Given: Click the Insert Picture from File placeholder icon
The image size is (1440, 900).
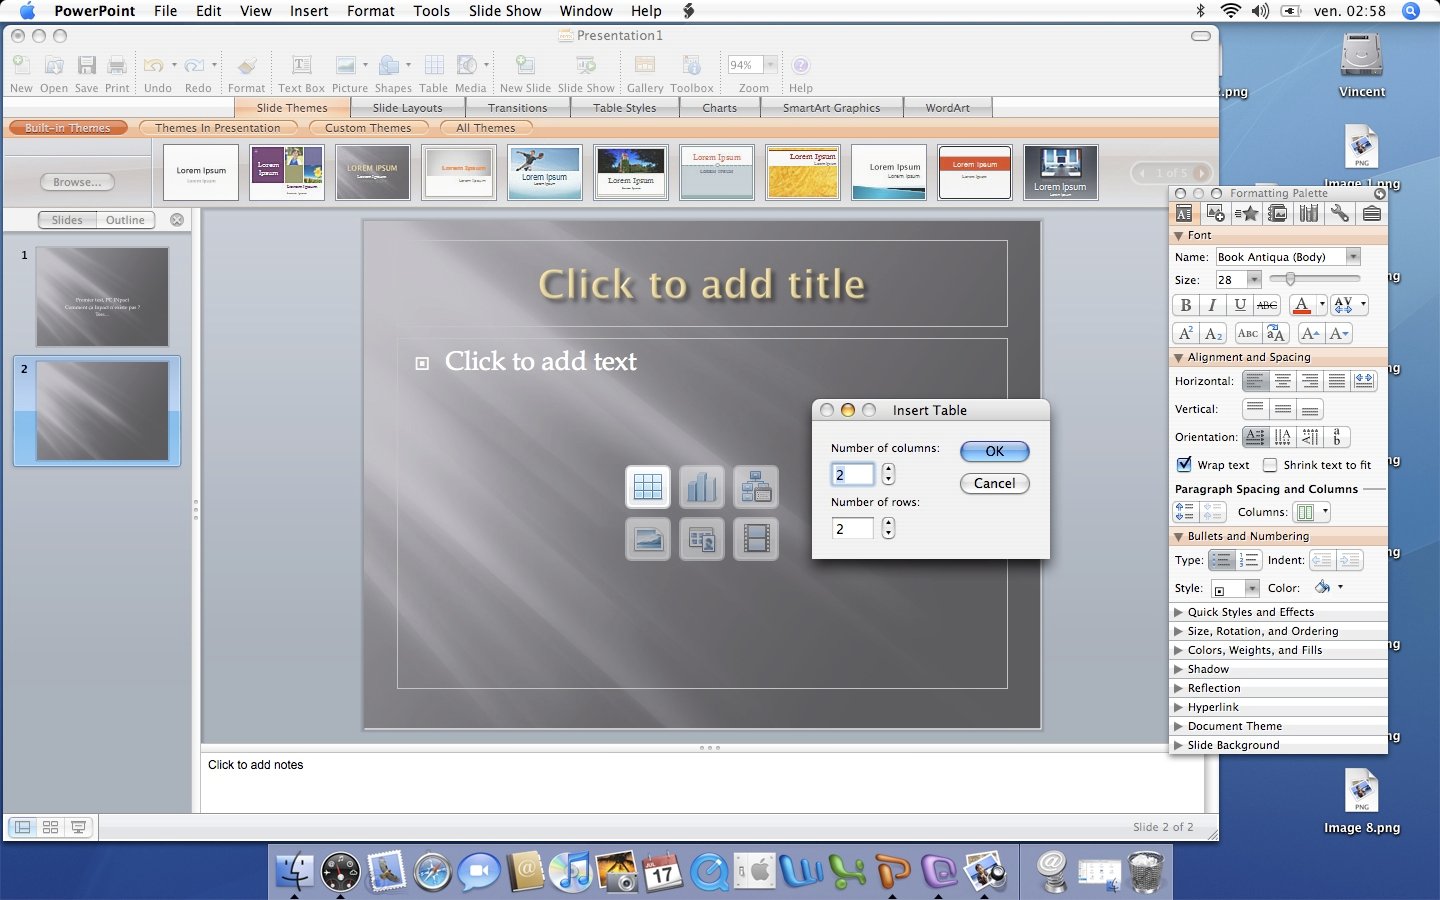Looking at the screenshot, I should 648,539.
